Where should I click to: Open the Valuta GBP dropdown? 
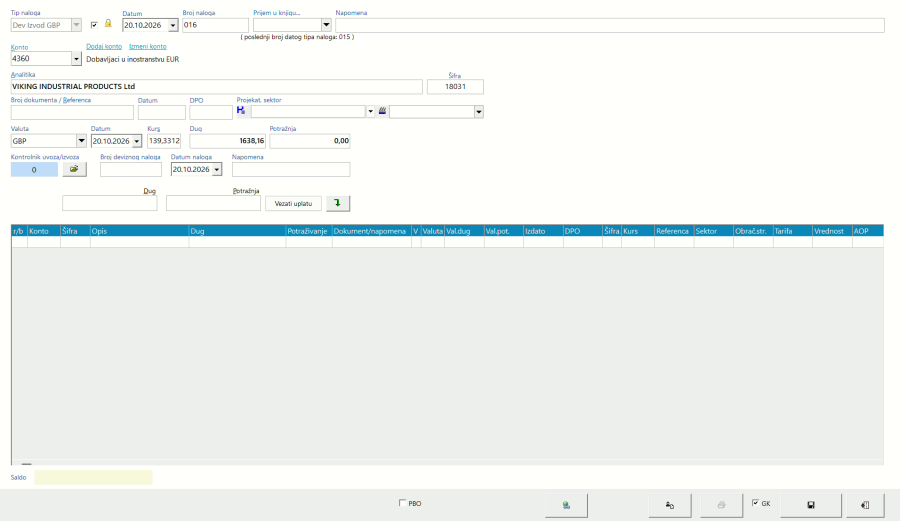point(81,141)
